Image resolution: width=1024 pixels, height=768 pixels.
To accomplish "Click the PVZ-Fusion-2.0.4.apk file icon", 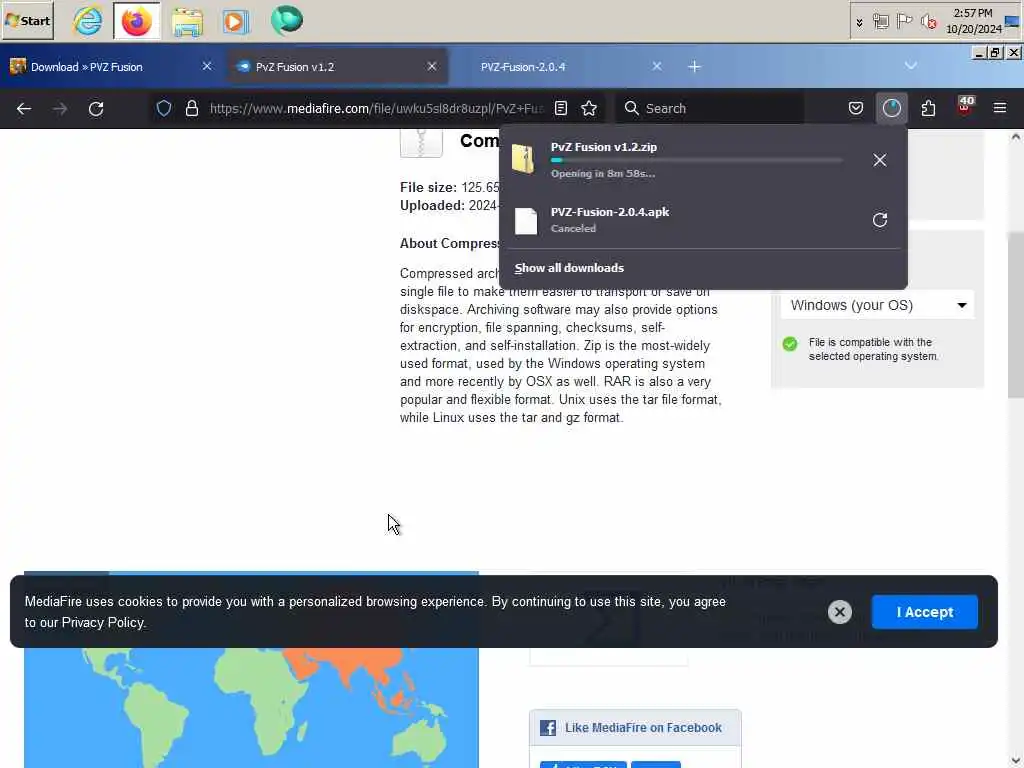I will (x=526, y=221).
